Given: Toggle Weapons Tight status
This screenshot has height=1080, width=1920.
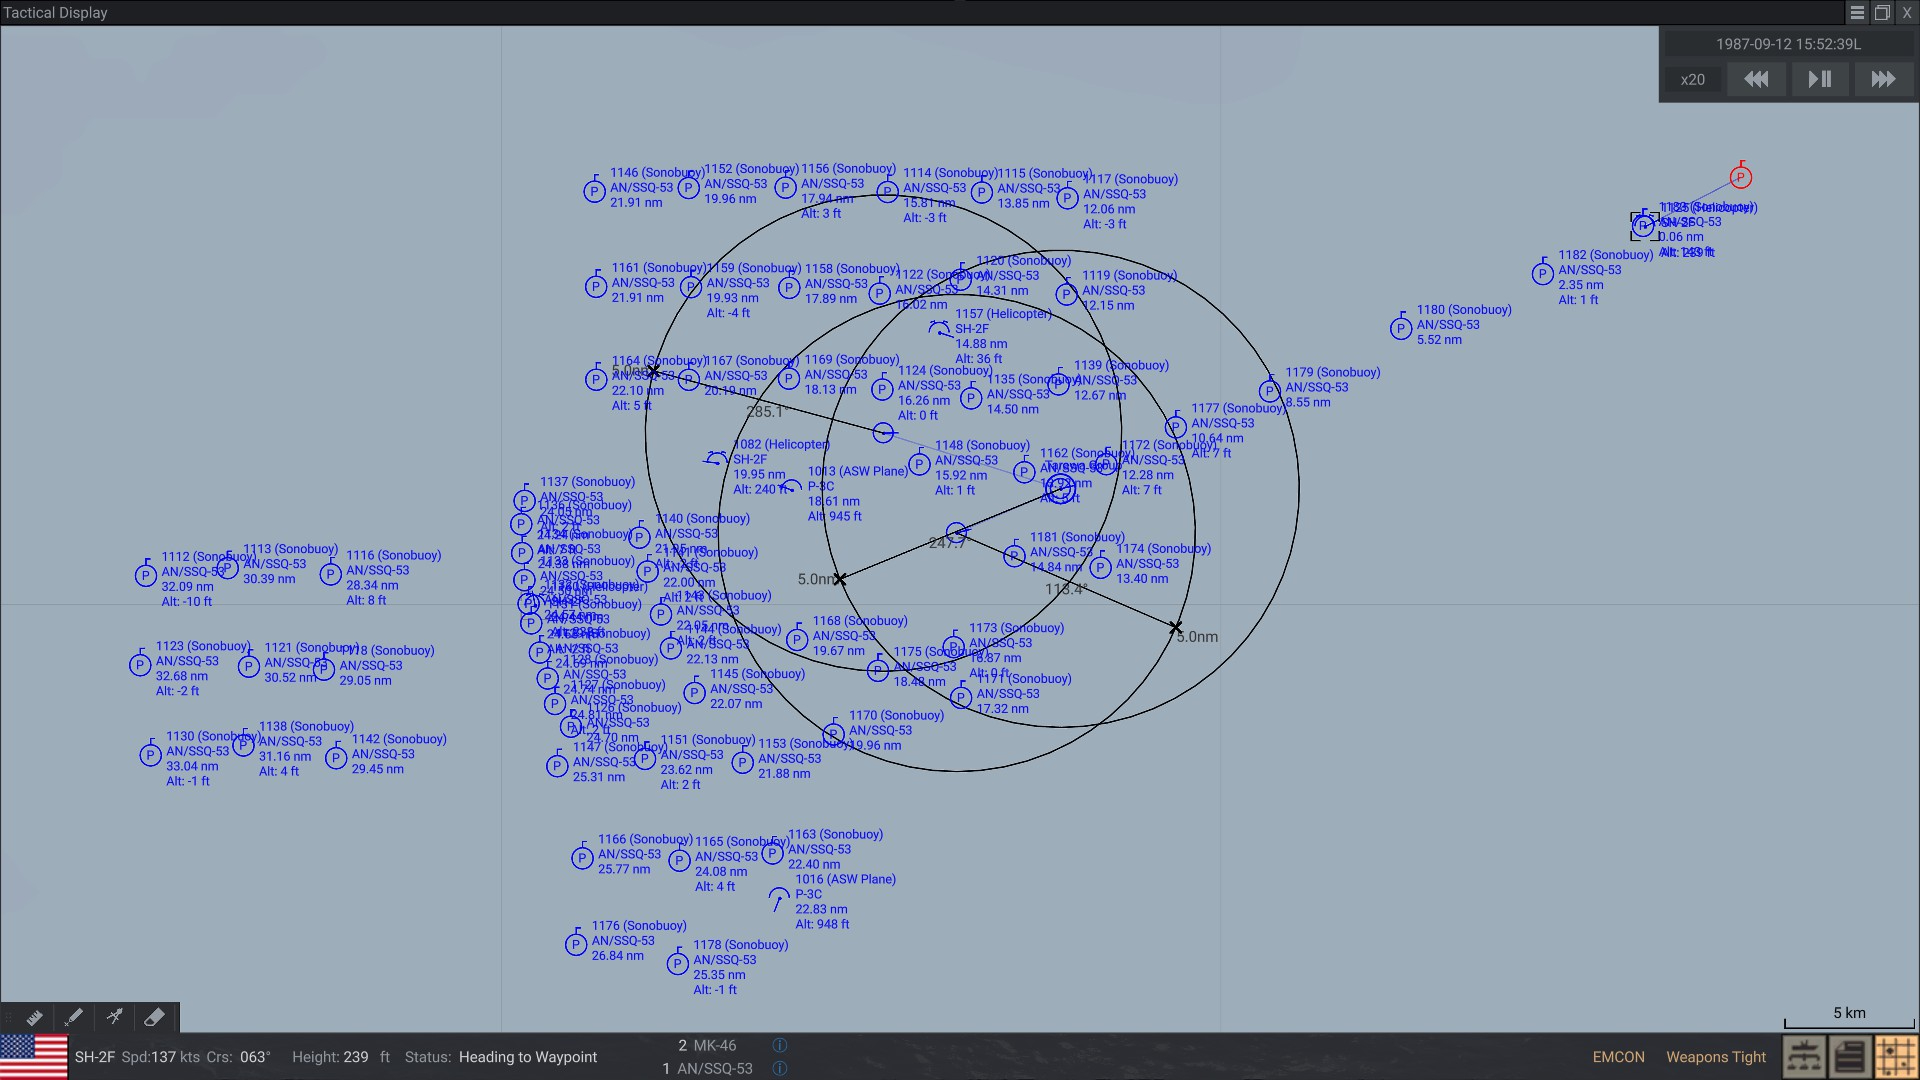Looking at the screenshot, I should 1716,1057.
